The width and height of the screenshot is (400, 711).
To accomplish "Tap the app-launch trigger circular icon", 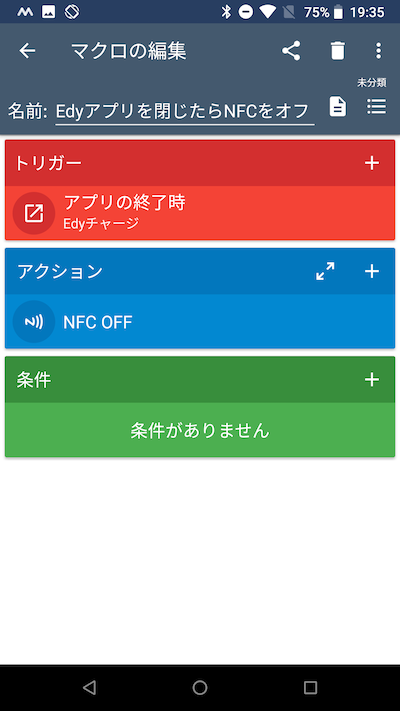I will [x=34, y=213].
